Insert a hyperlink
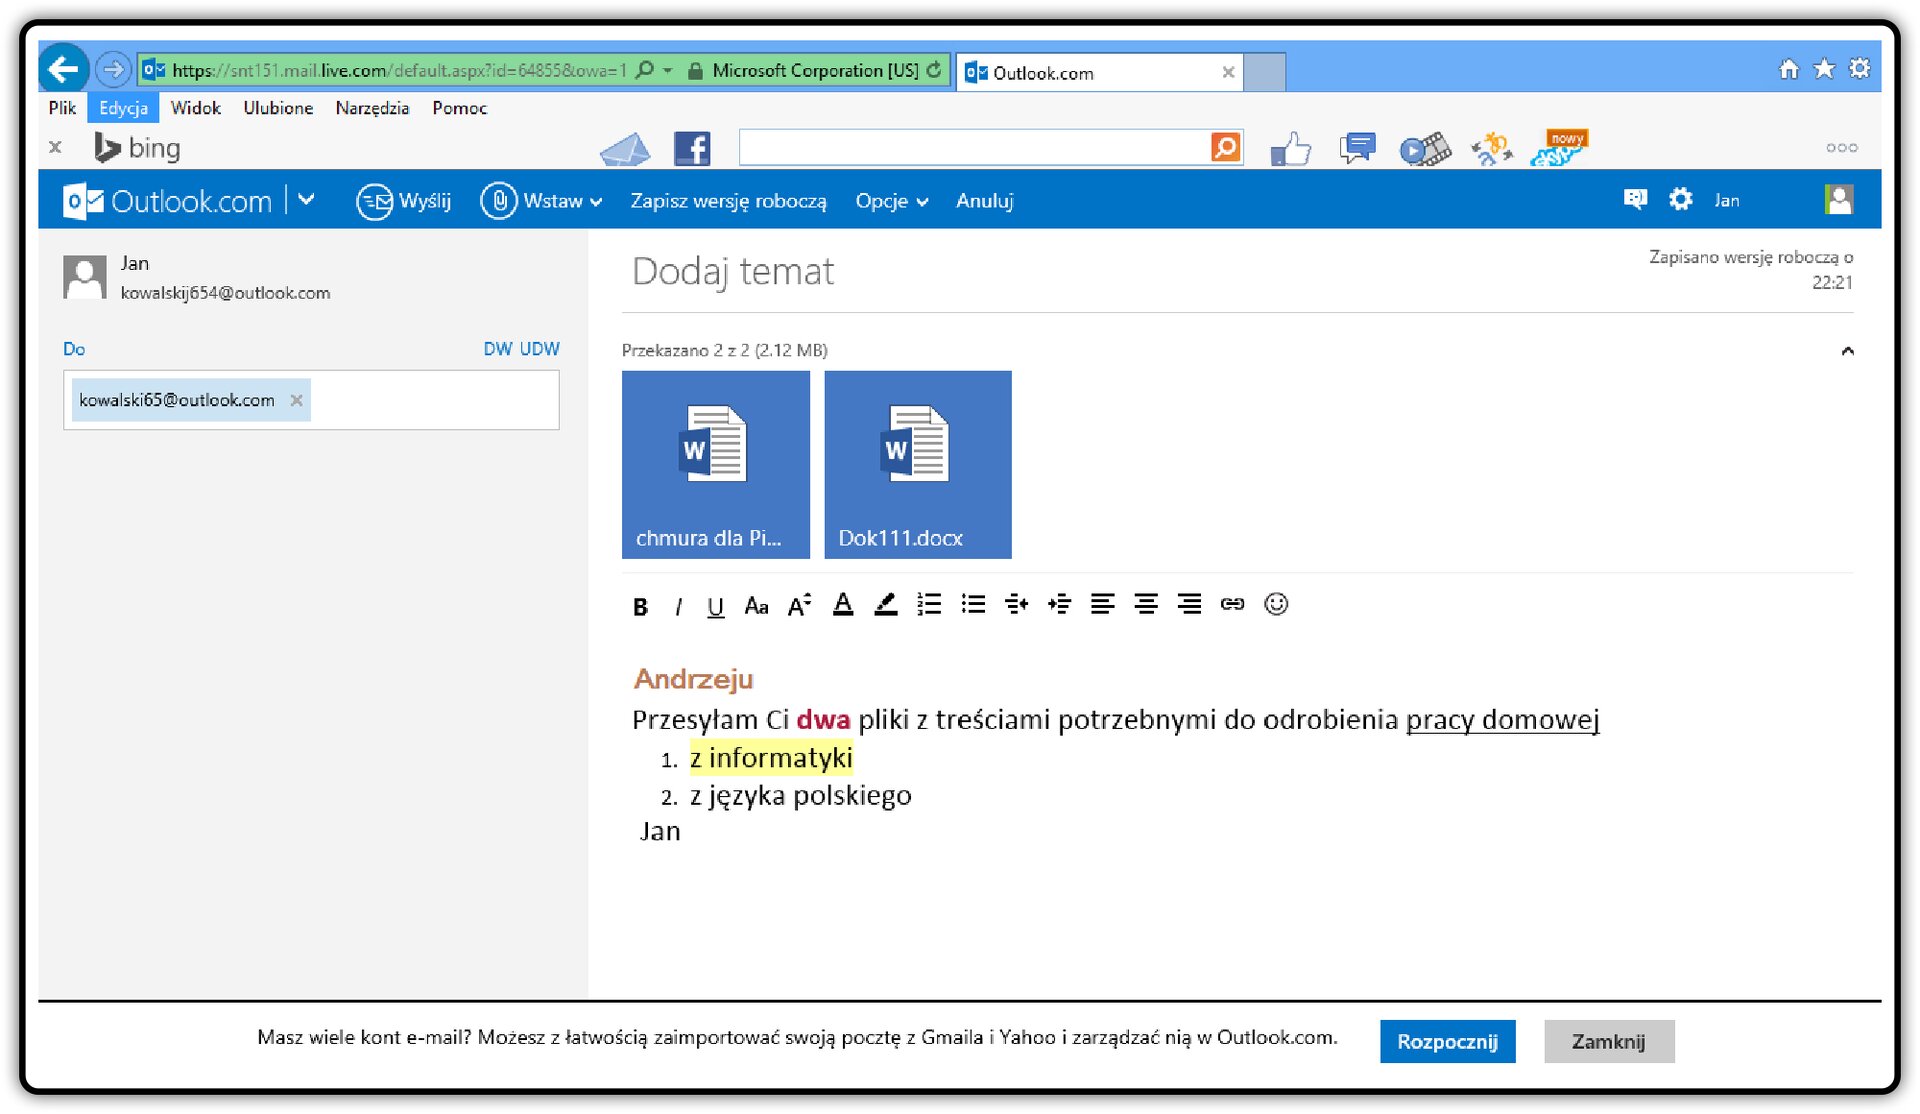1920x1114 pixels. click(1232, 604)
